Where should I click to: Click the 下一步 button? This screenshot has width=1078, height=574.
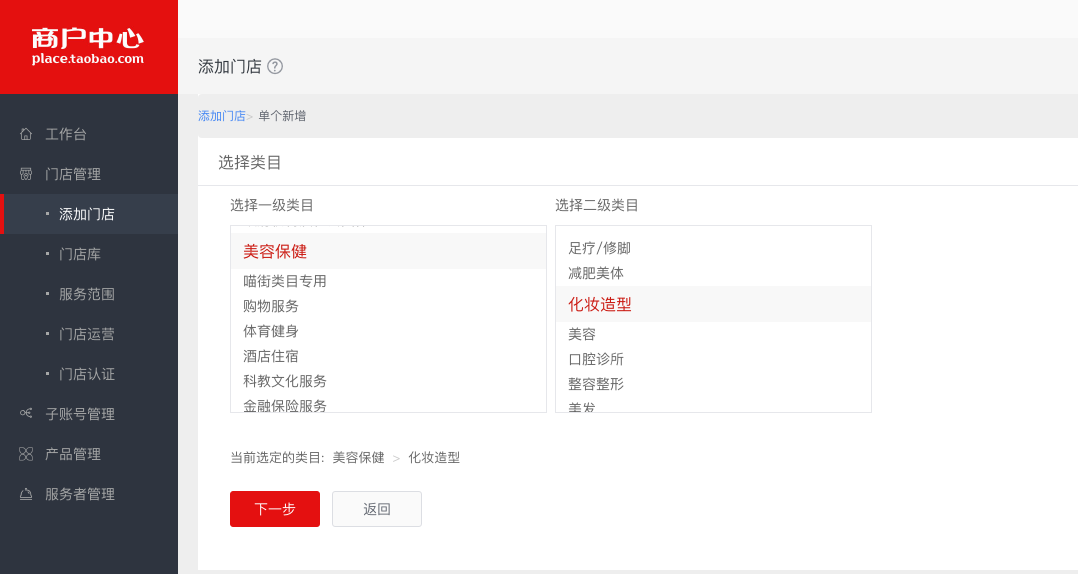coord(275,509)
